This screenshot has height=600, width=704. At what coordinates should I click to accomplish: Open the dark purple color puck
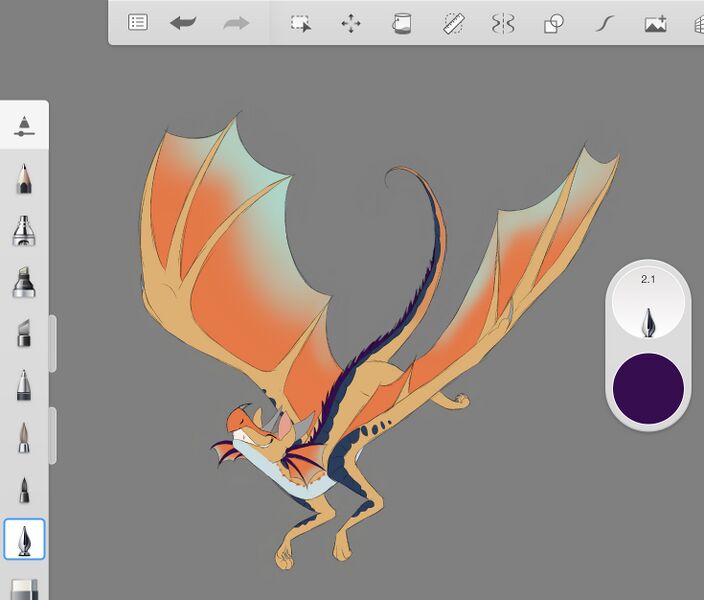[x=648, y=387]
